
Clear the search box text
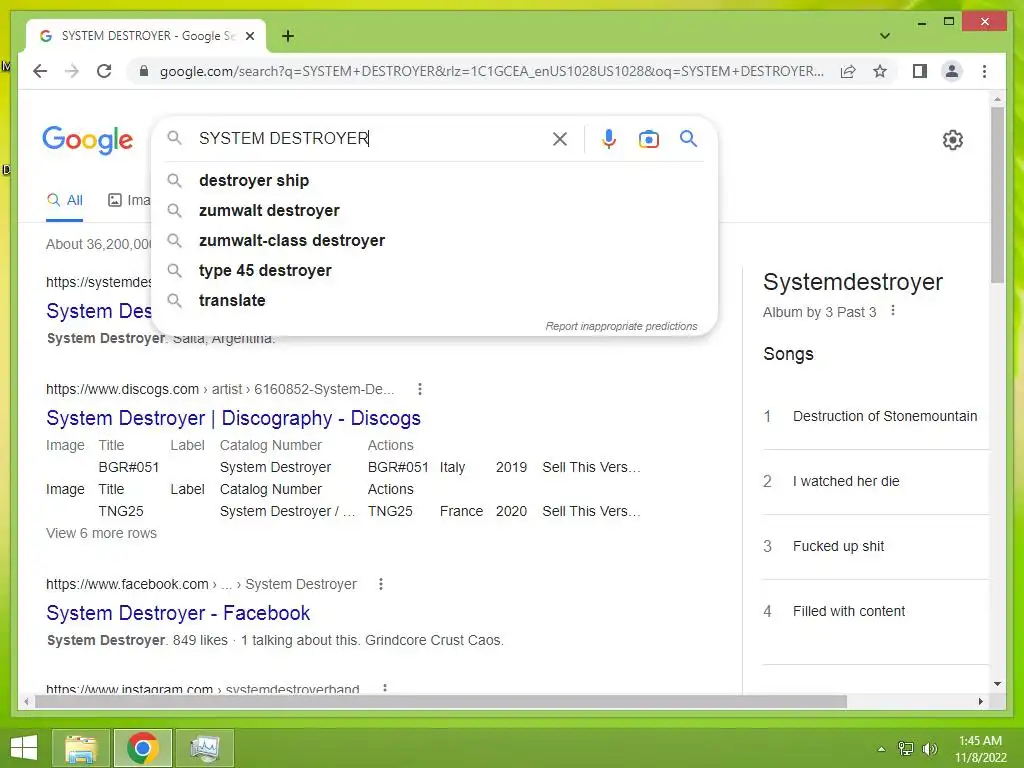[560, 138]
